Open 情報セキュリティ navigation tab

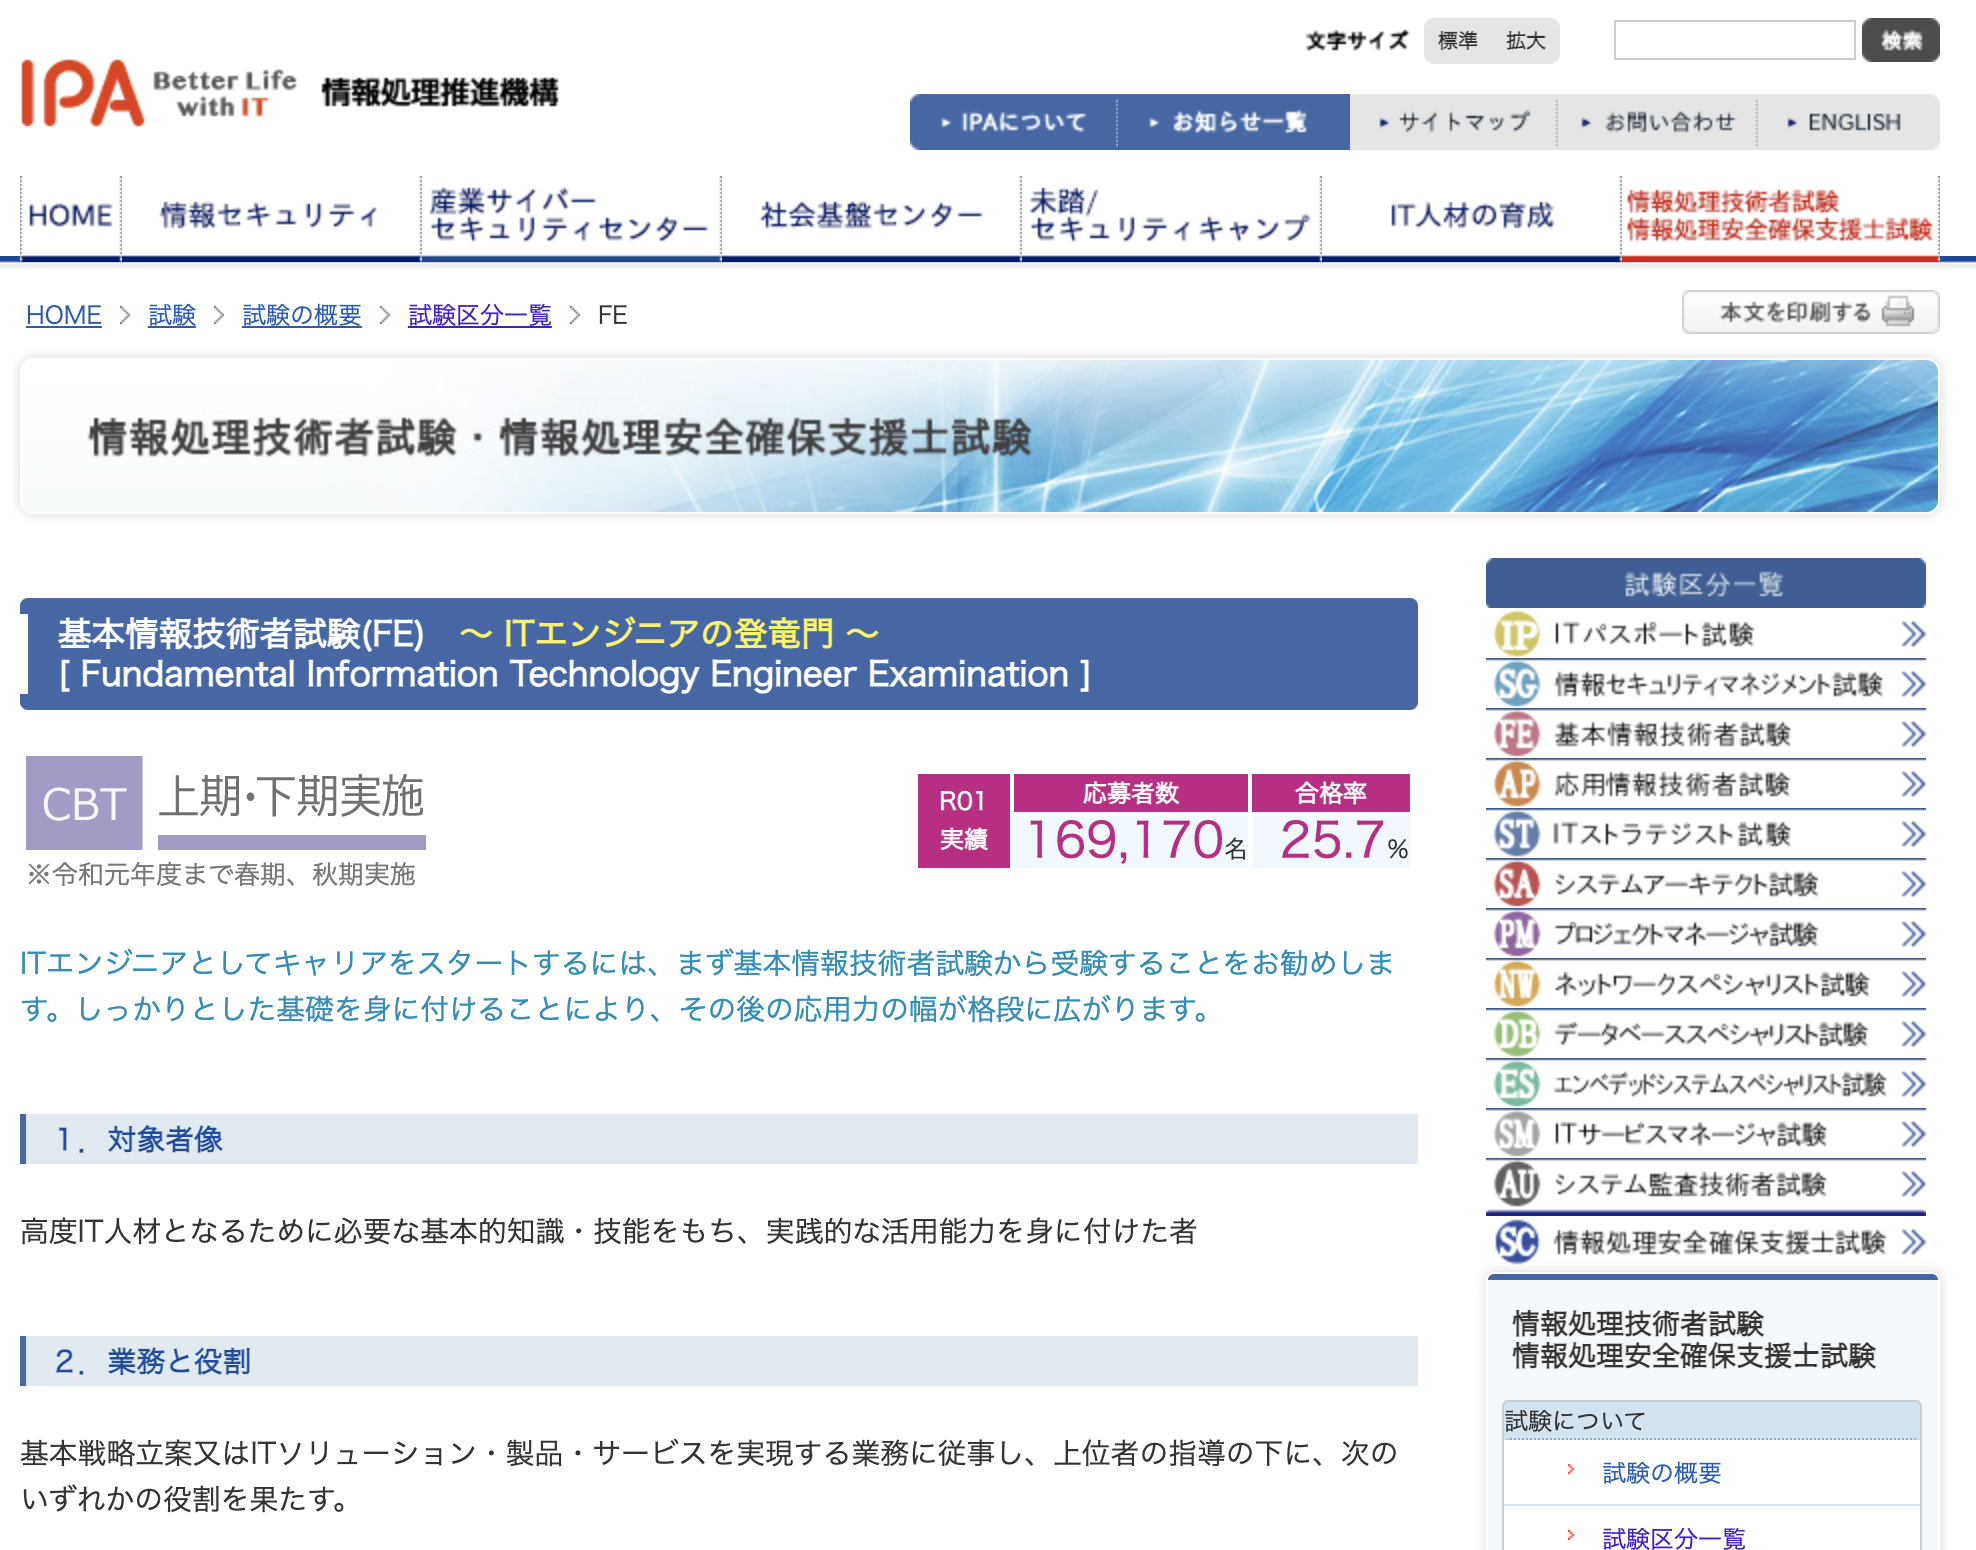(x=270, y=216)
